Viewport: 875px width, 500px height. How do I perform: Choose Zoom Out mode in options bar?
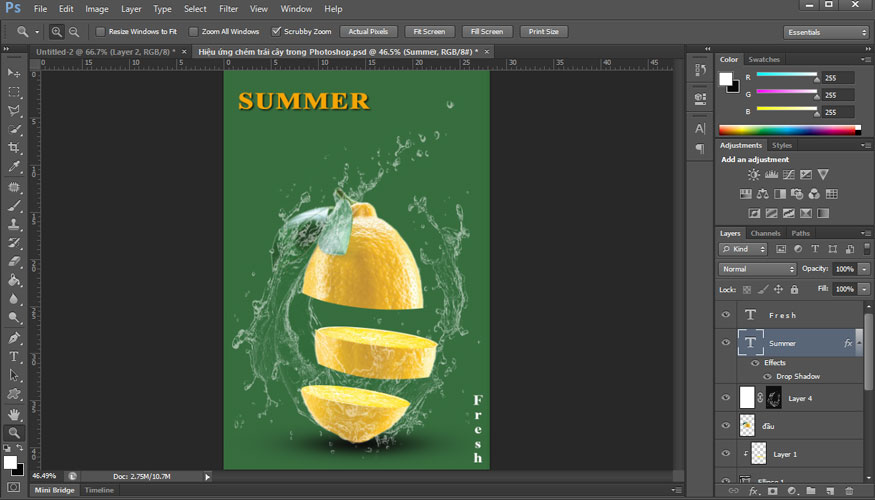pos(74,32)
